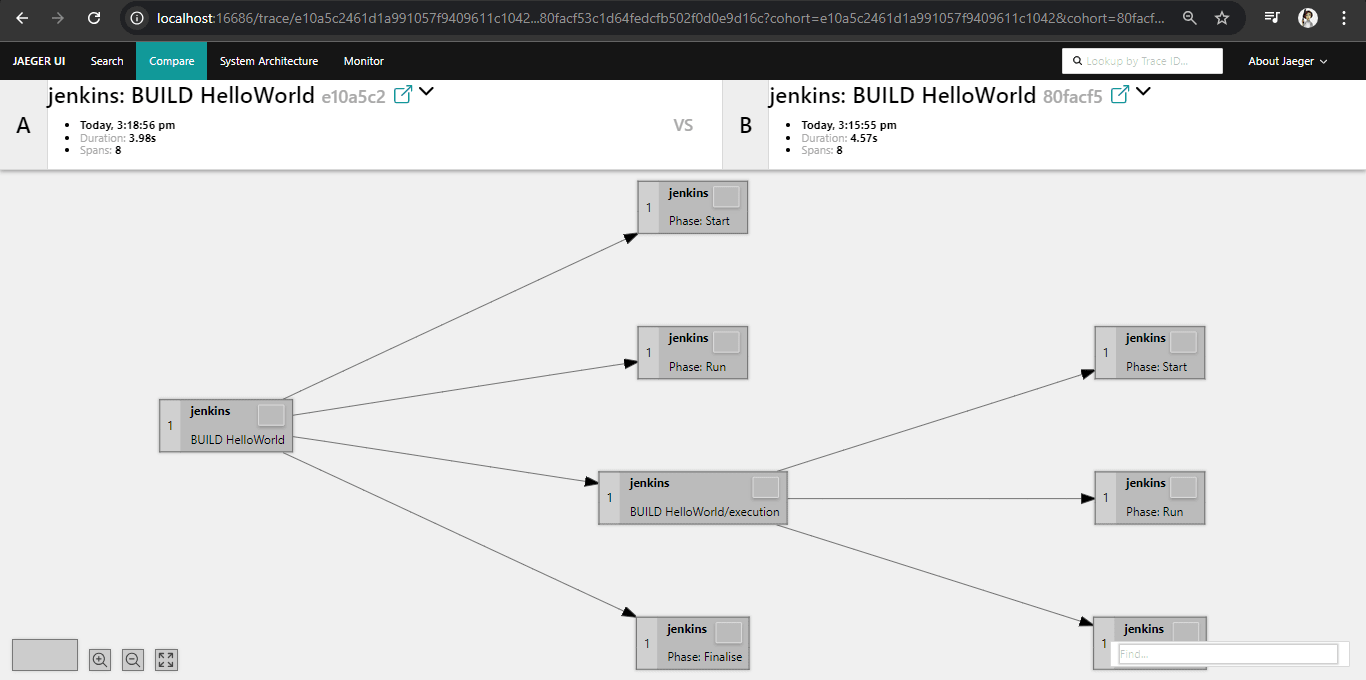Click the browser forward arrow
1366x680 pixels.
(58, 18)
